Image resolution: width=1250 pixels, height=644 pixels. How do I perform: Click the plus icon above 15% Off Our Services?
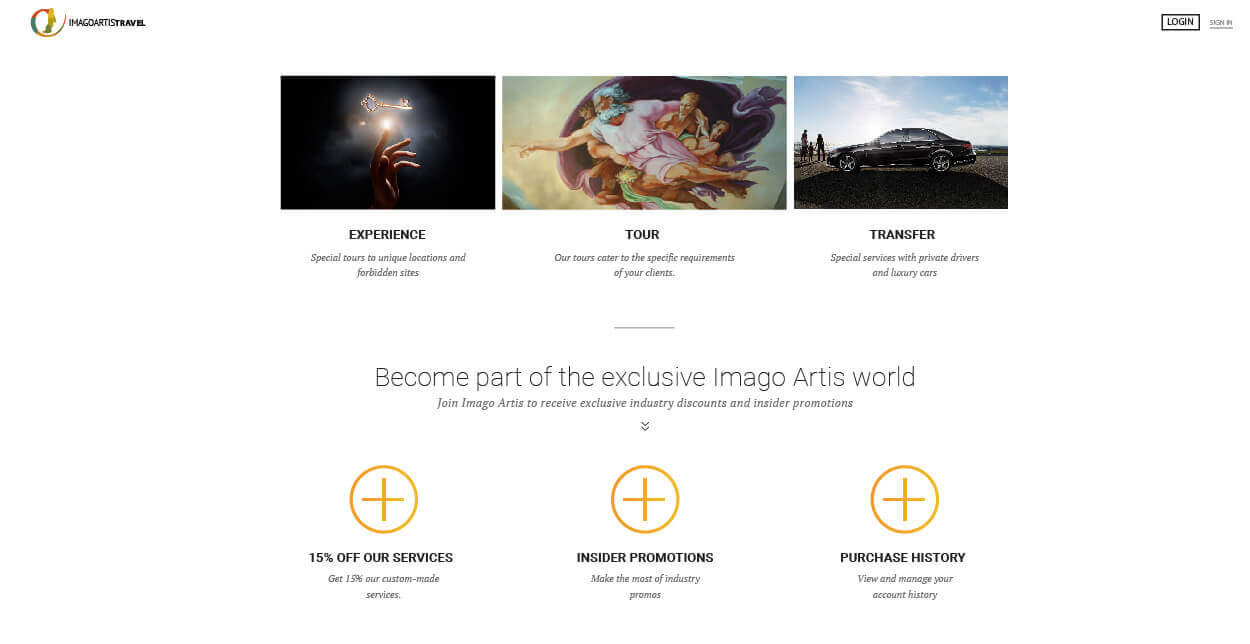[x=383, y=499]
